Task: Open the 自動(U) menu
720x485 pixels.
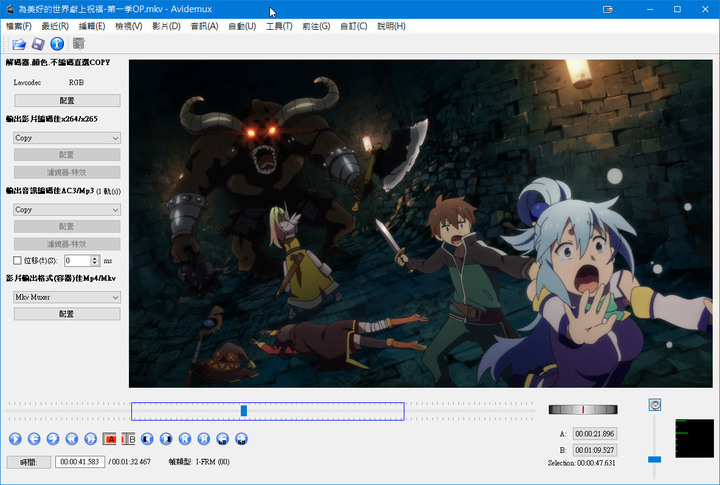Action: (242, 26)
